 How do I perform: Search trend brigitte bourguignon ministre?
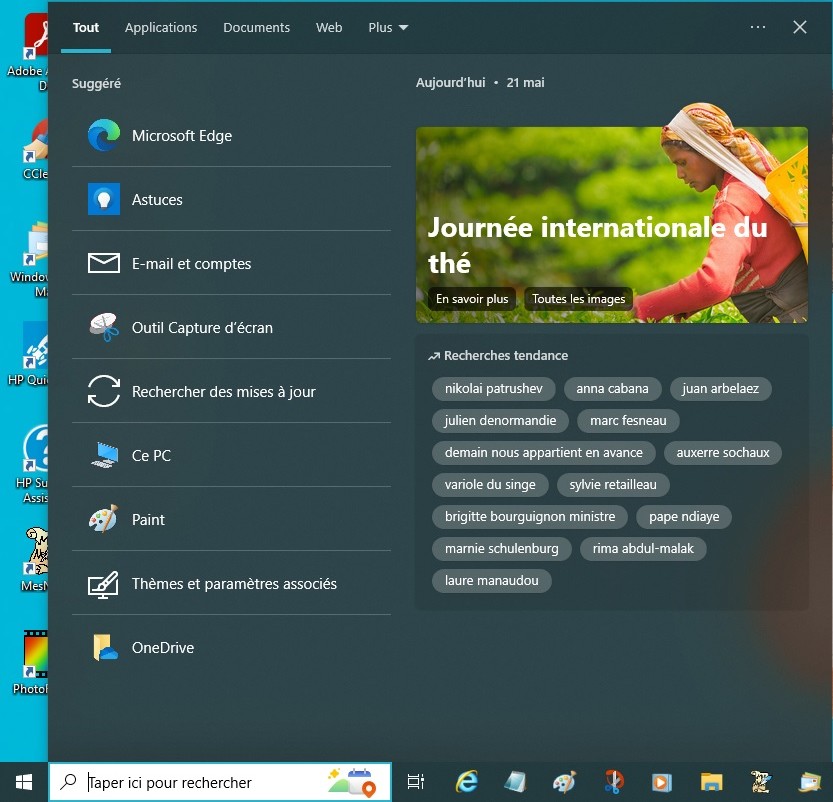[530, 516]
